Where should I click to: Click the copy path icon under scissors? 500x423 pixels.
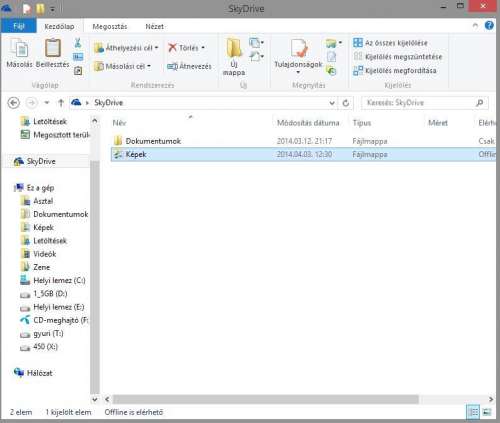click(x=78, y=57)
